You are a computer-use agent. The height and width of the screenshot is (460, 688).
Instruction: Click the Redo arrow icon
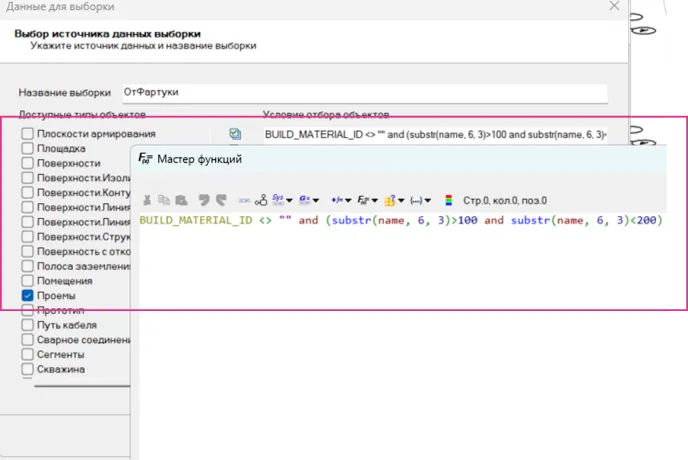tap(221, 200)
